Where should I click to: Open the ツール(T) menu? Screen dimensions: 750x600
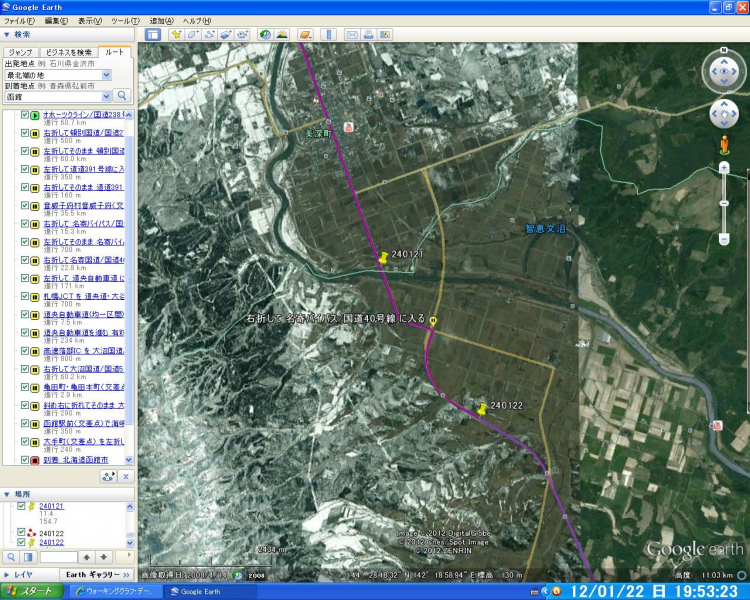click(x=125, y=21)
